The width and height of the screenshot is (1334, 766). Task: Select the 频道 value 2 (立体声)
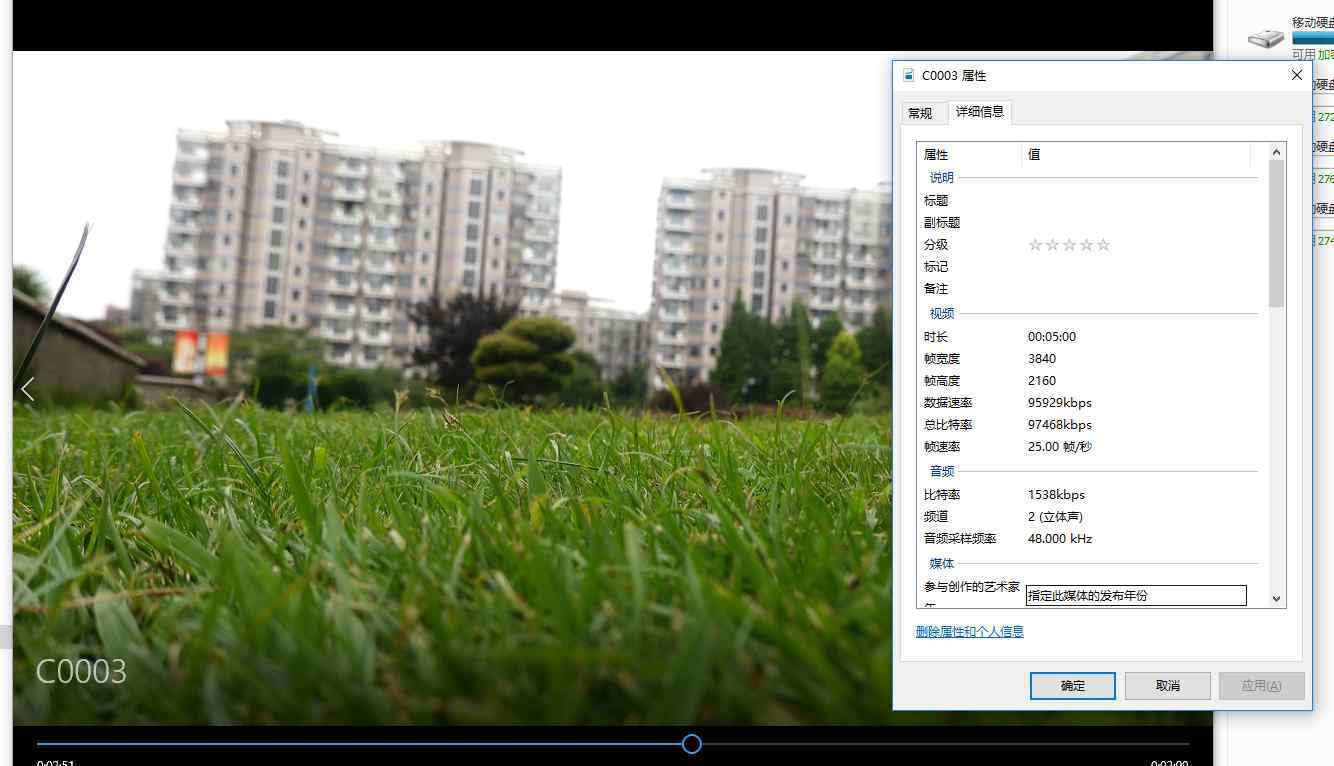(x=1055, y=517)
